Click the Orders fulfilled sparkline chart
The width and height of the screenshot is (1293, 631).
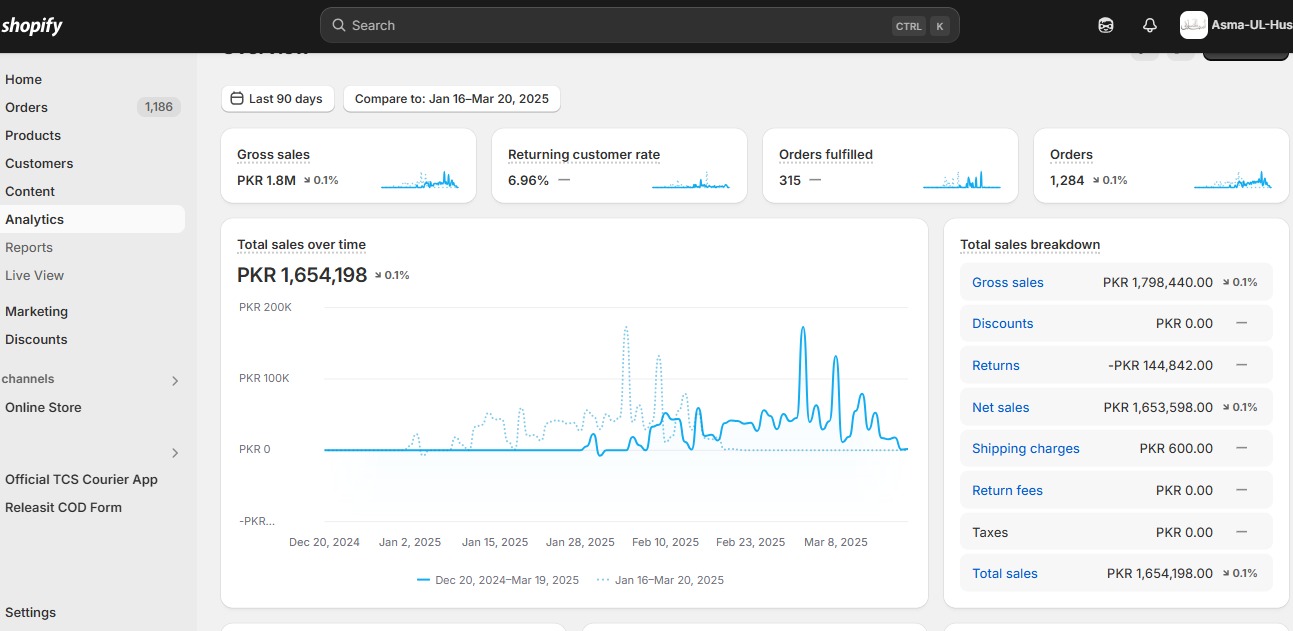tap(961, 179)
